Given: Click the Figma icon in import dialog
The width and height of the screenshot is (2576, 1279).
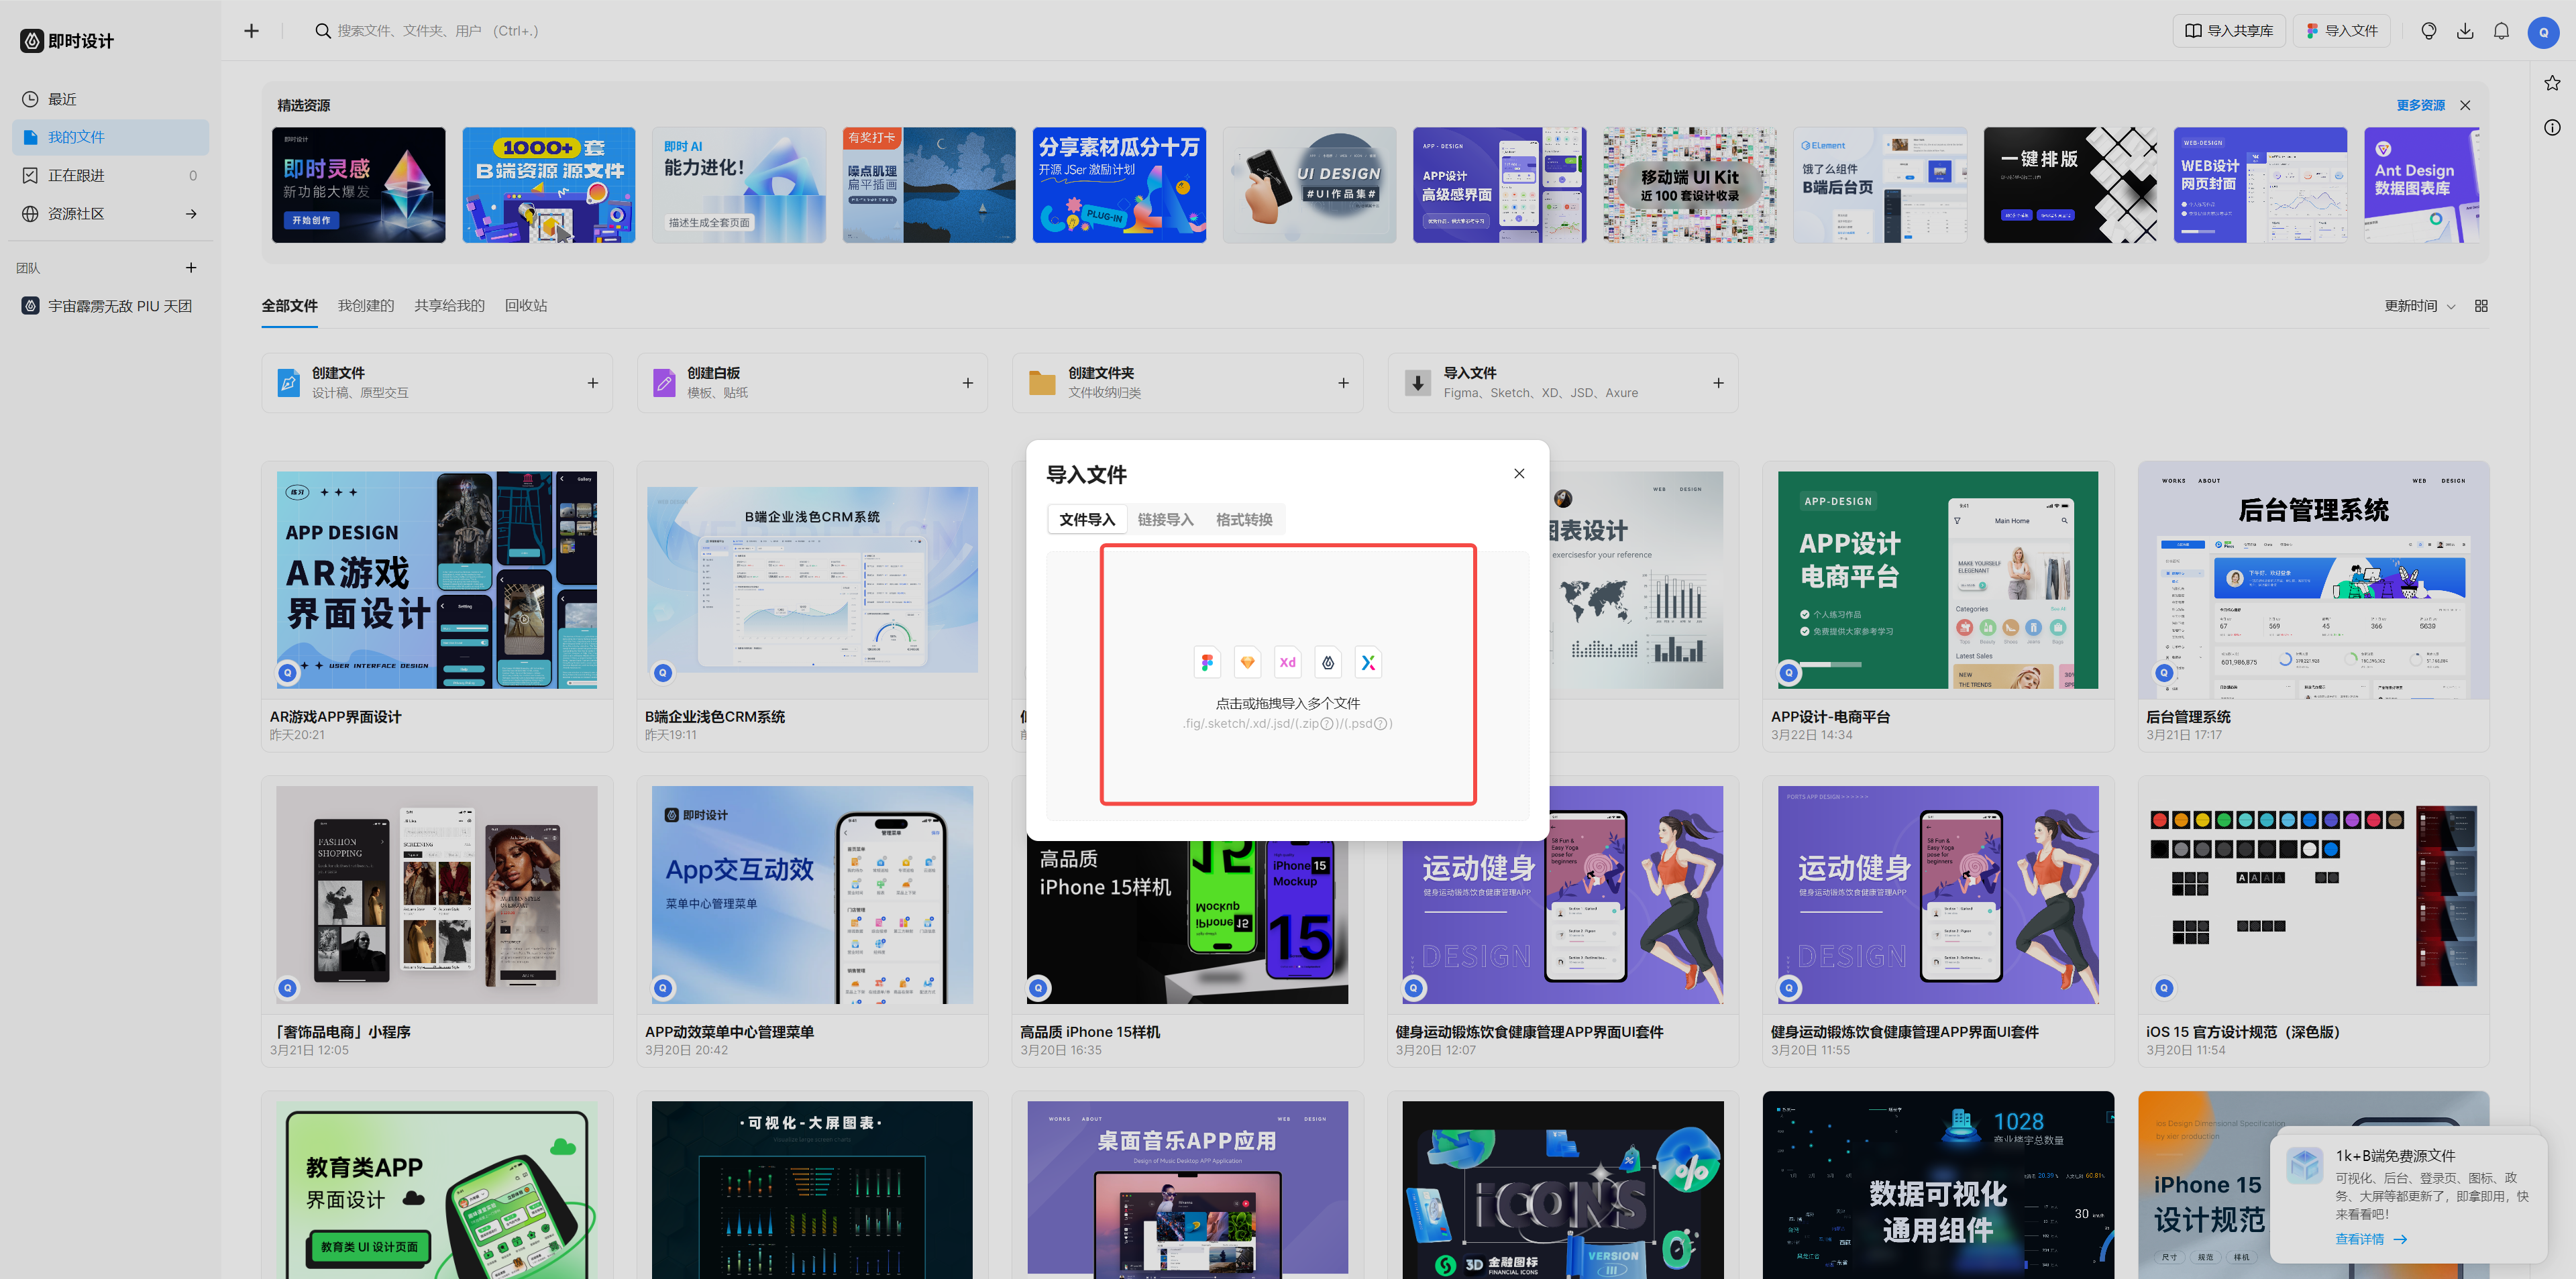Looking at the screenshot, I should (1207, 662).
